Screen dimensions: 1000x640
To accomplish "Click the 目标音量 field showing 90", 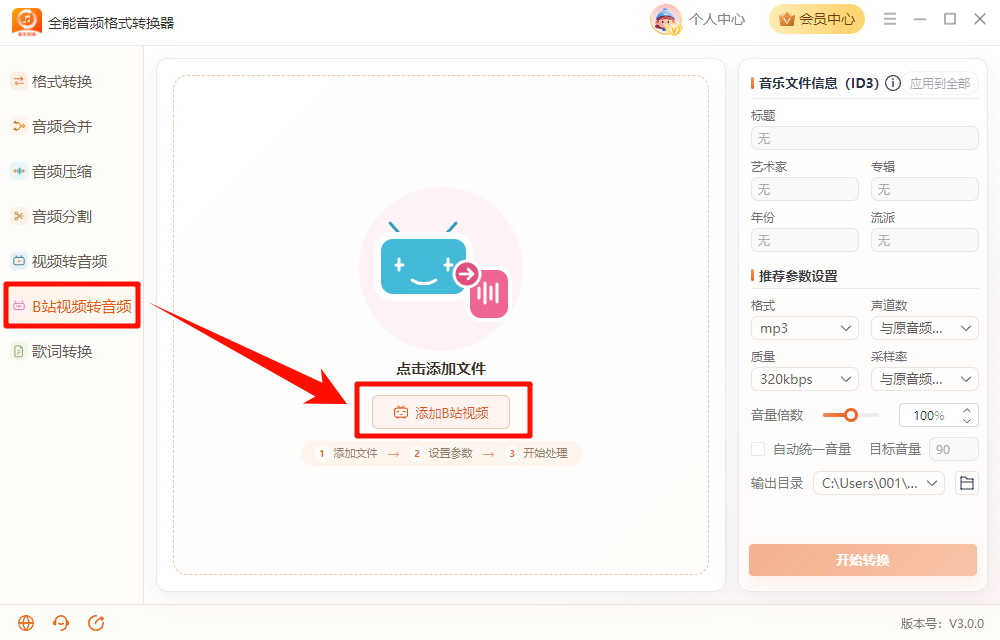I will (954, 449).
